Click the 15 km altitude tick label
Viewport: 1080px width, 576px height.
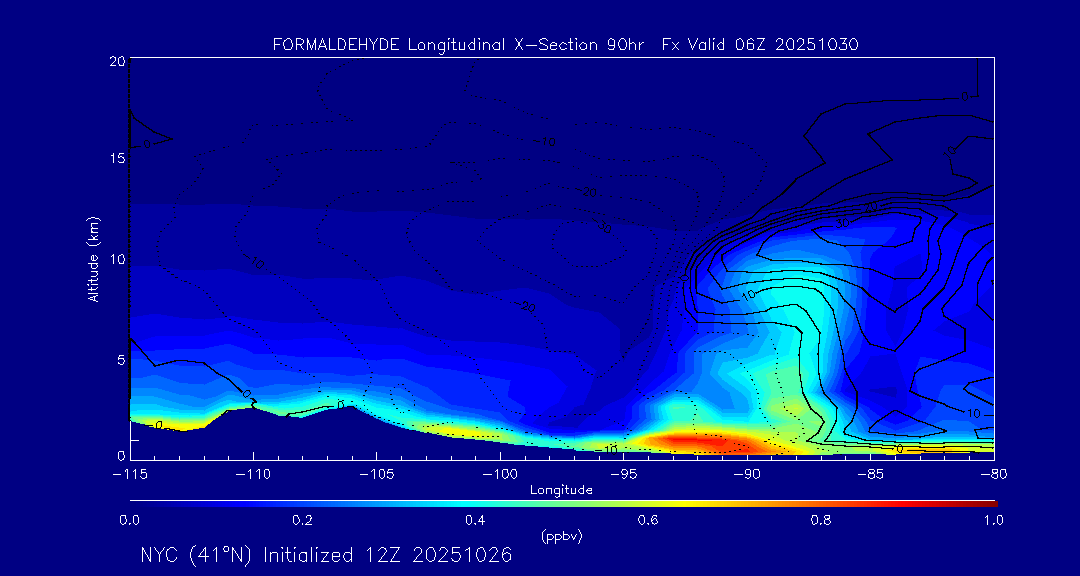click(116, 159)
